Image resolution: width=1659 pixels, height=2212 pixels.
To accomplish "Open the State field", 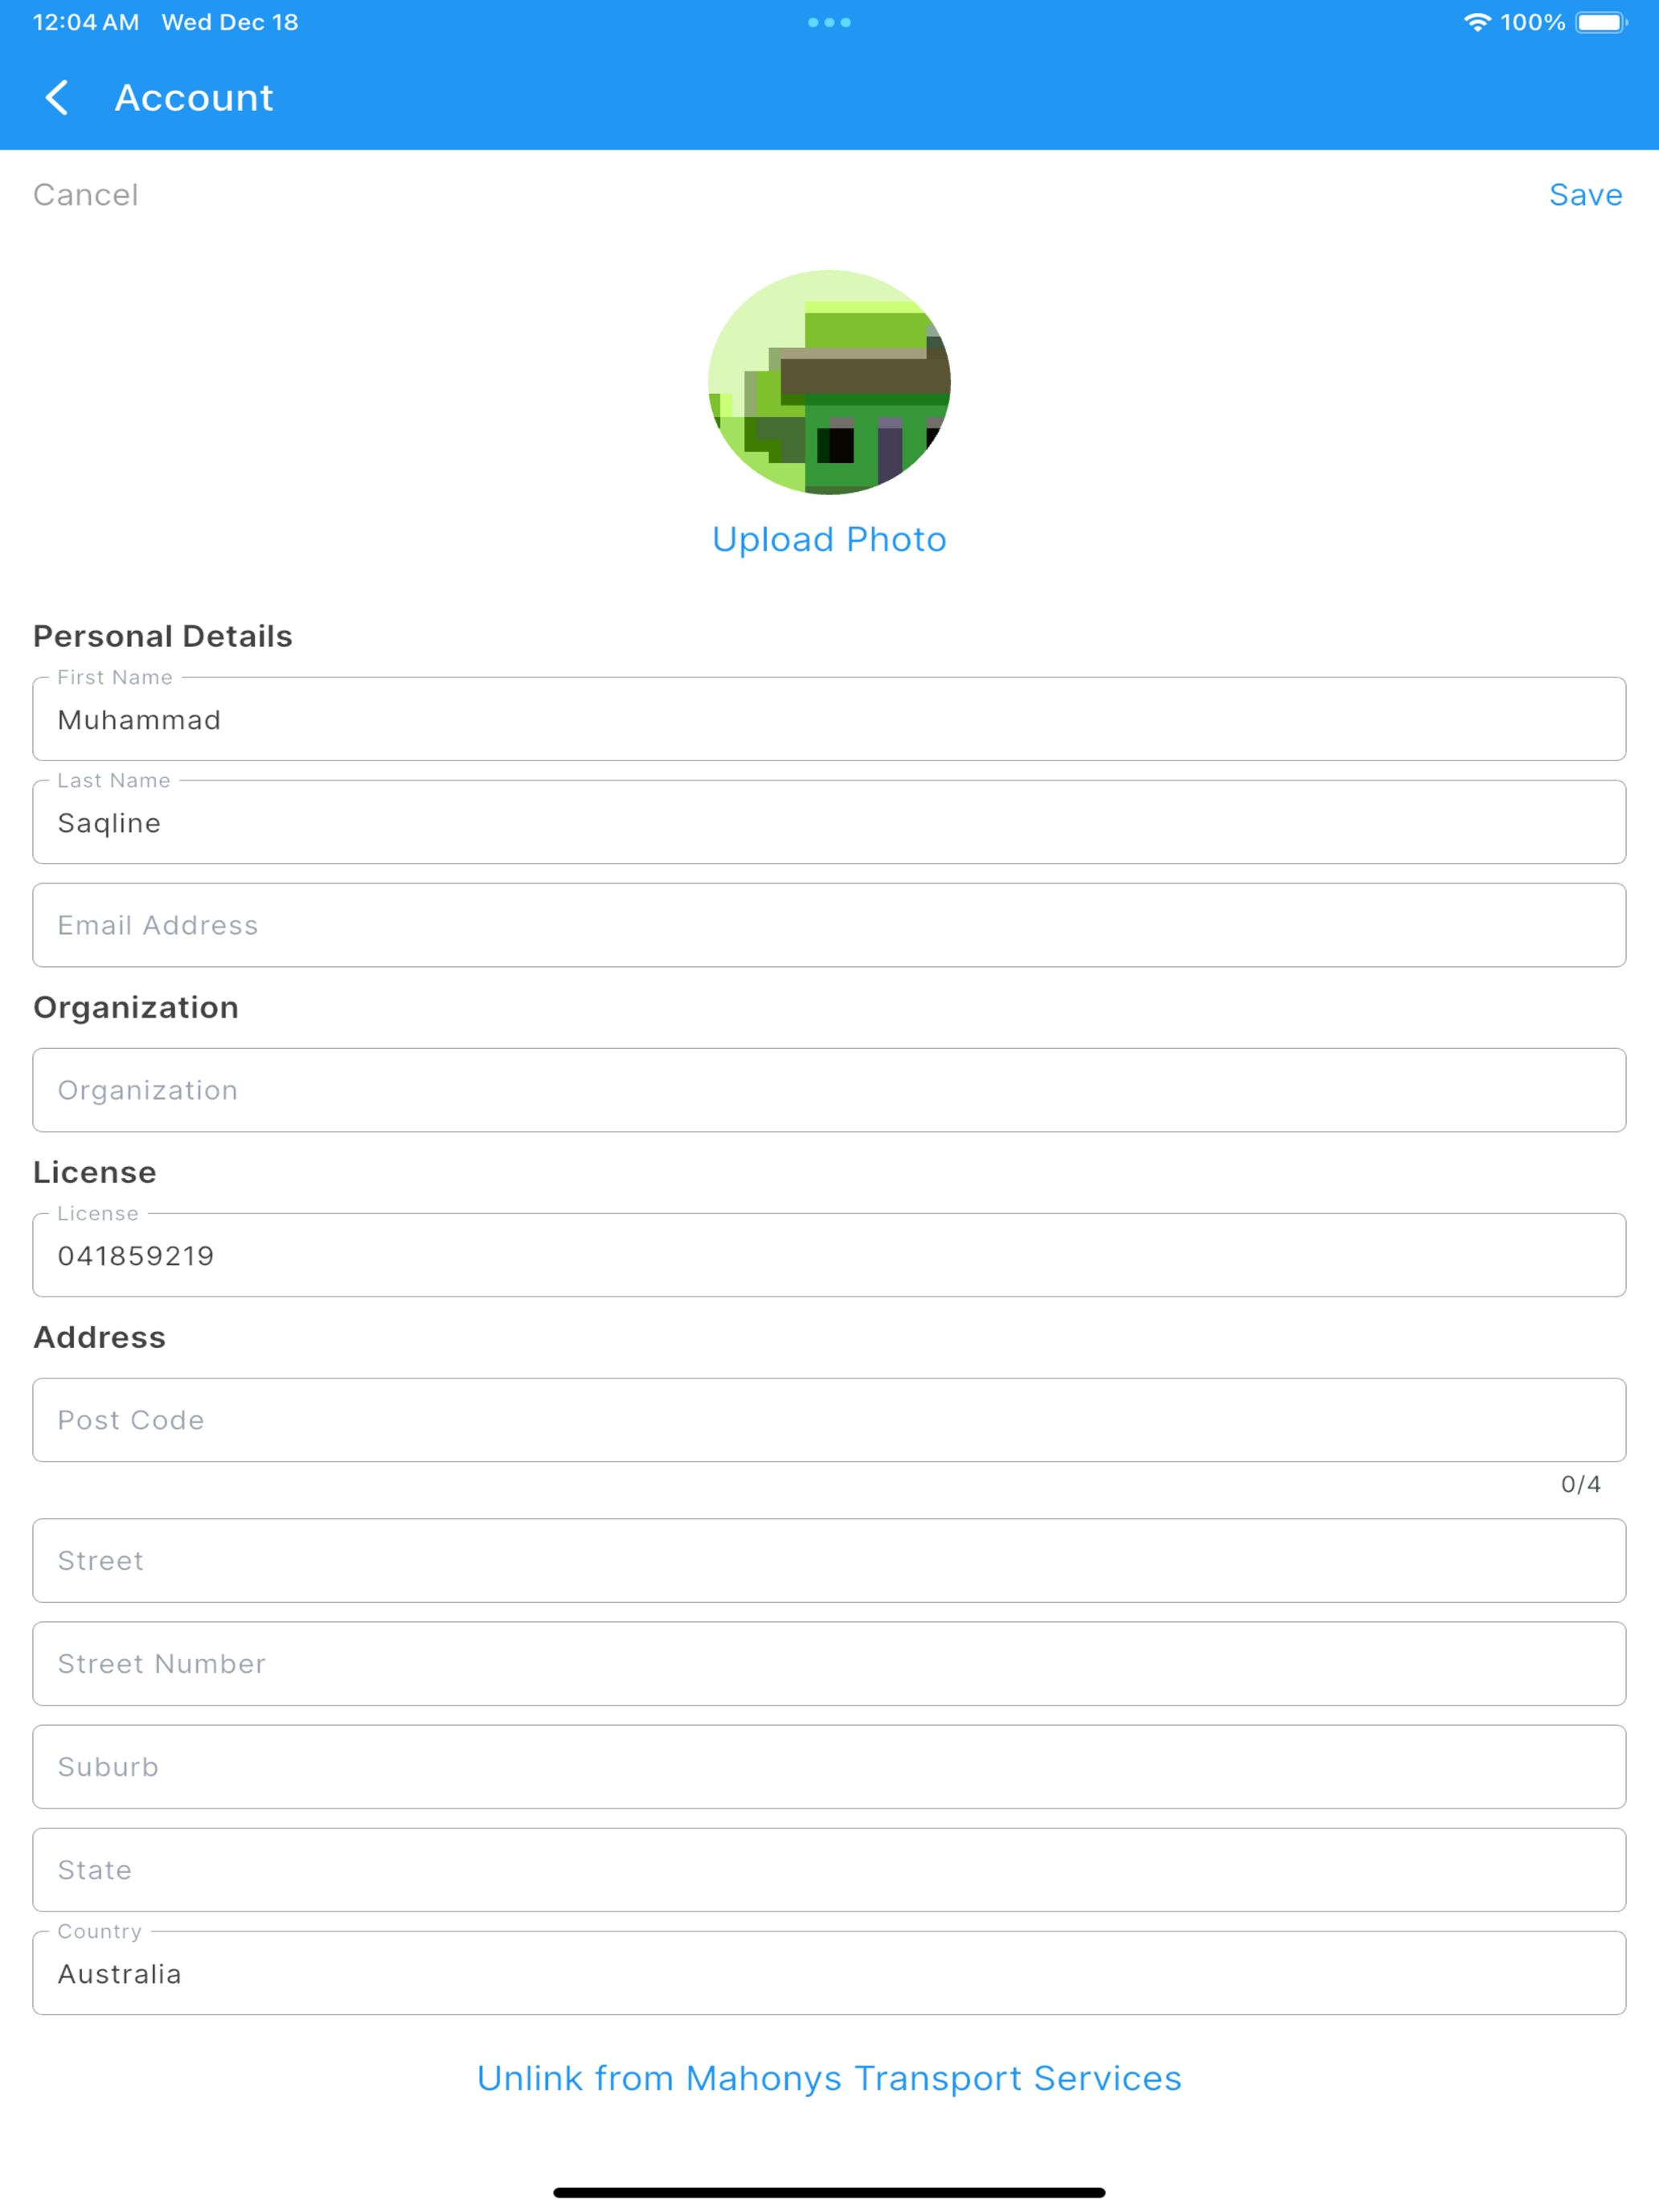I will tap(829, 1870).
